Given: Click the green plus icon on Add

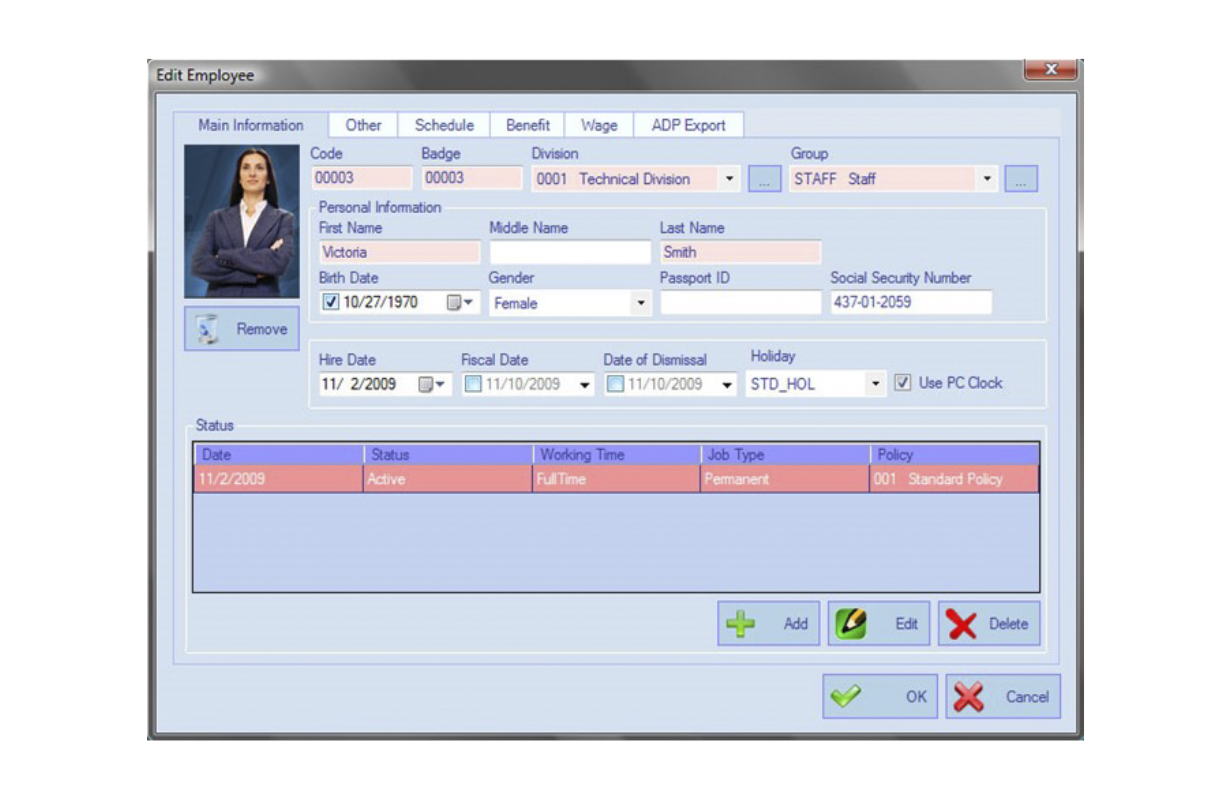Looking at the screenshot, I should [x=741, y=624].
